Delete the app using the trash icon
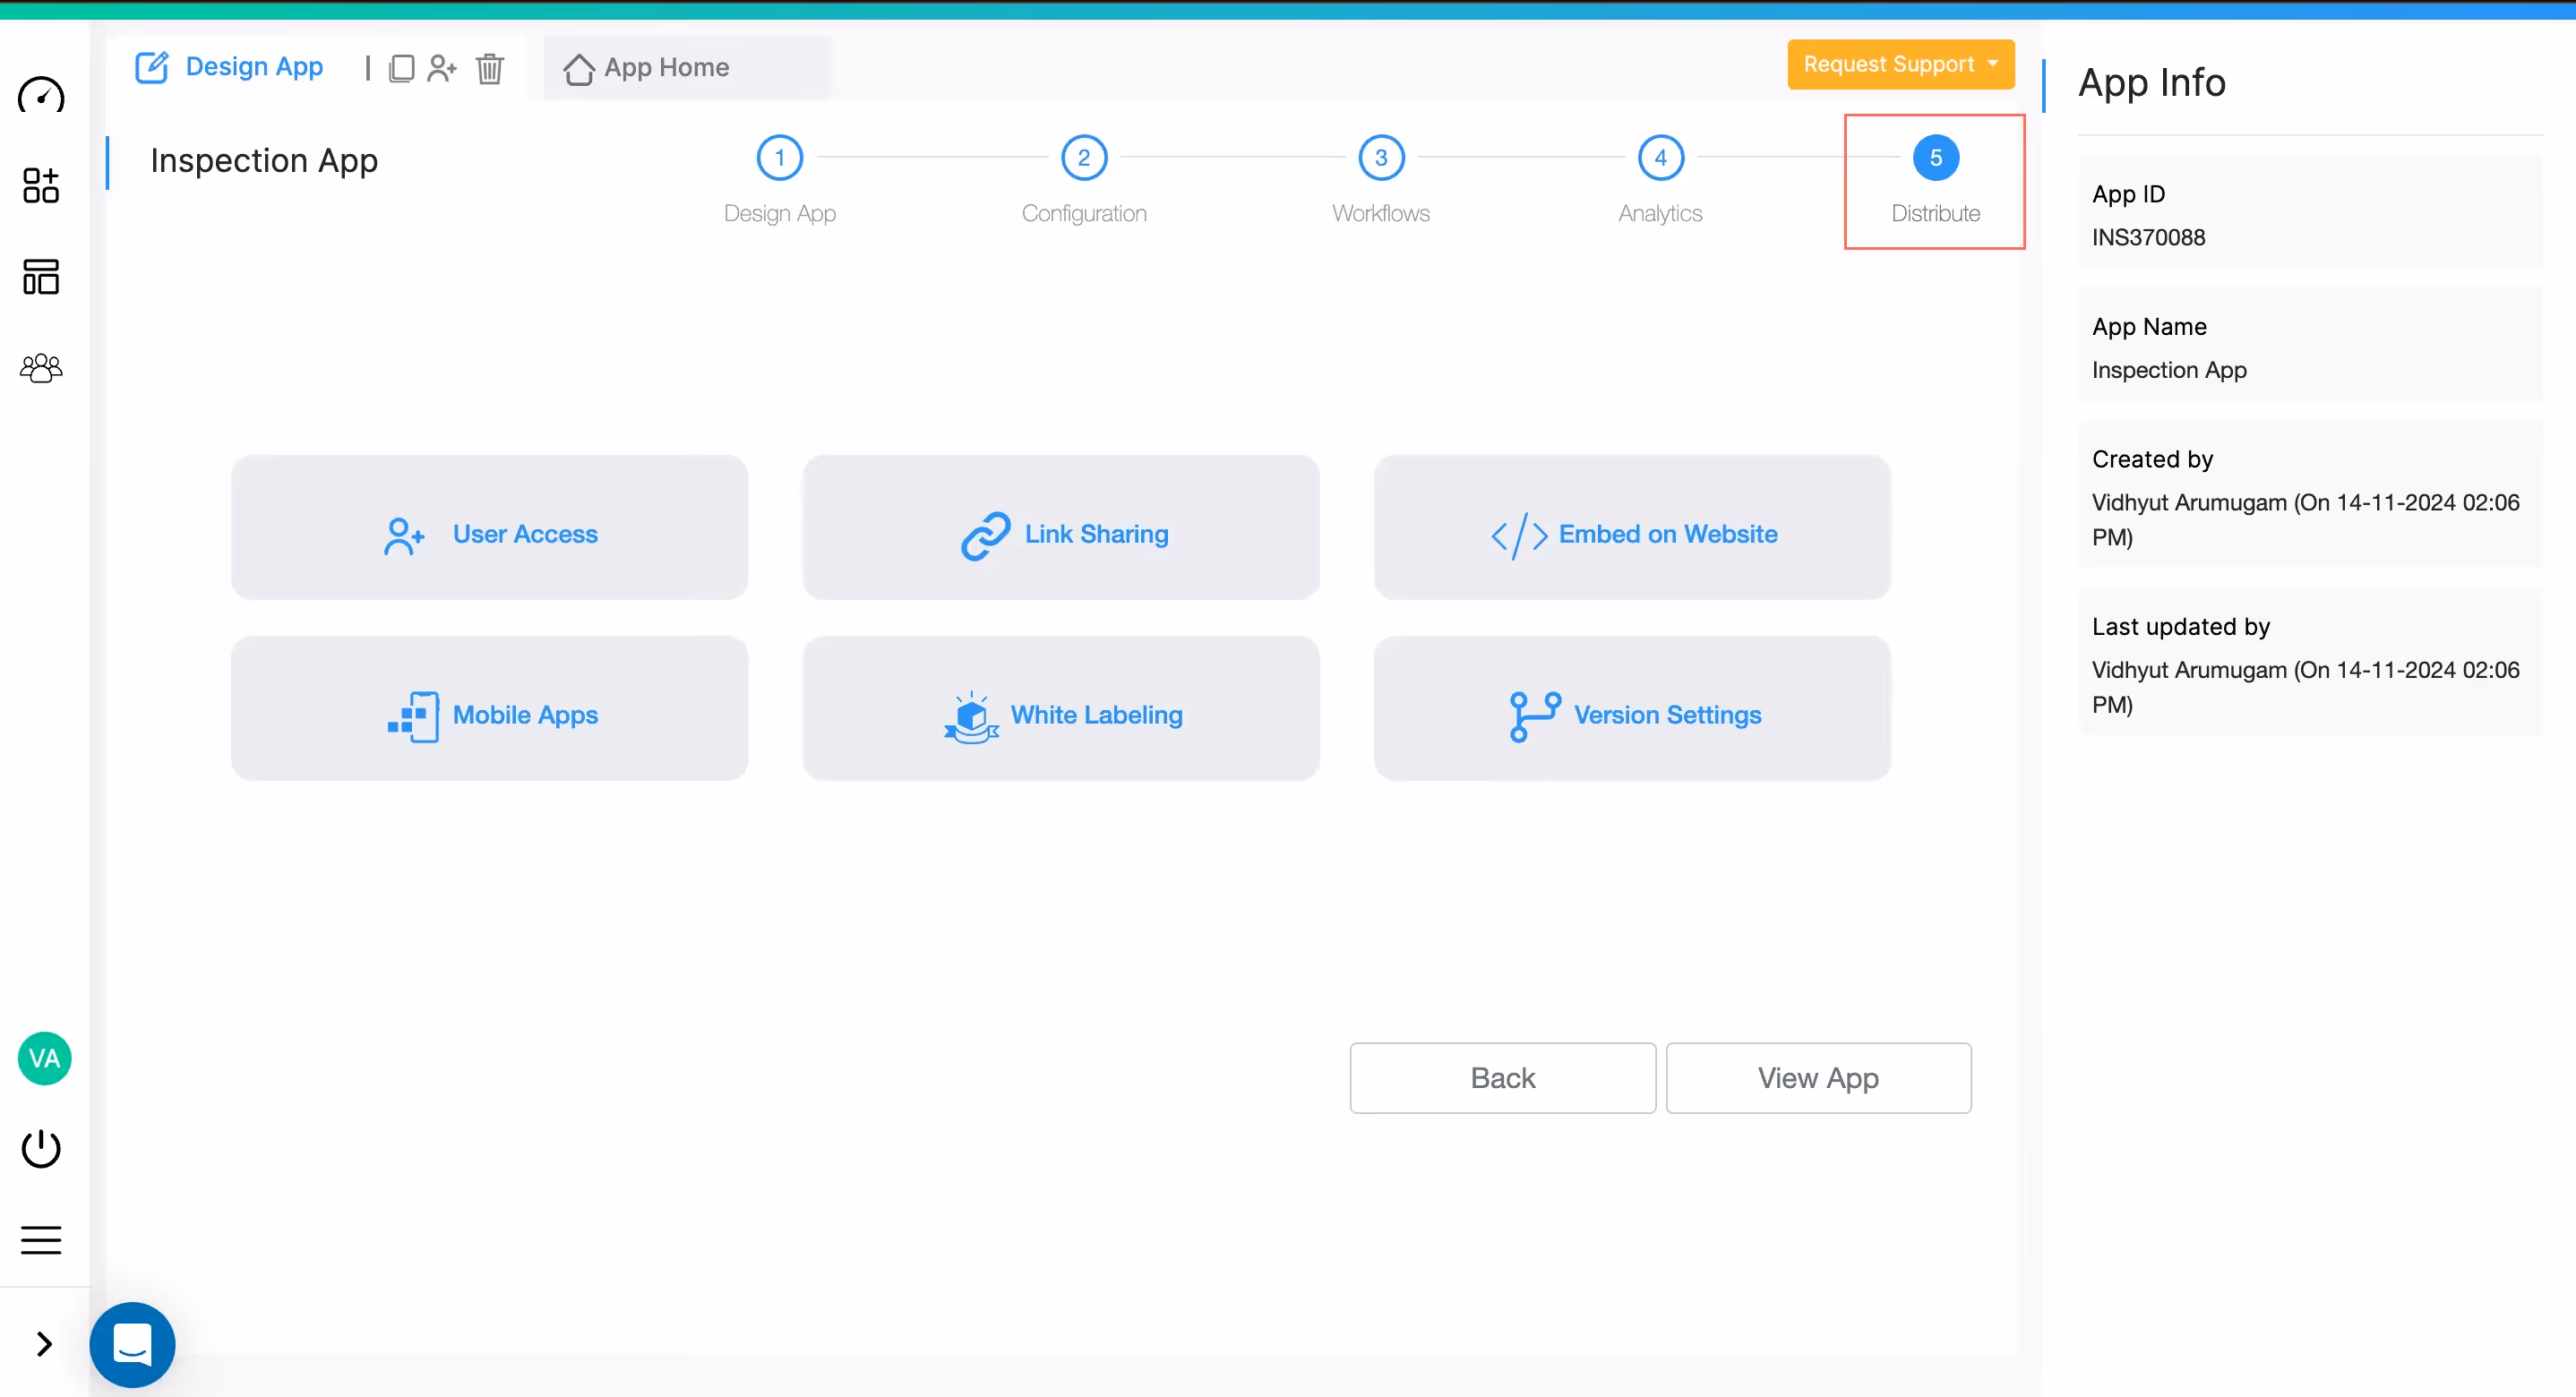Image resolution: width=2576 pixels, height=1397 pixels. [x=489, y=69]
